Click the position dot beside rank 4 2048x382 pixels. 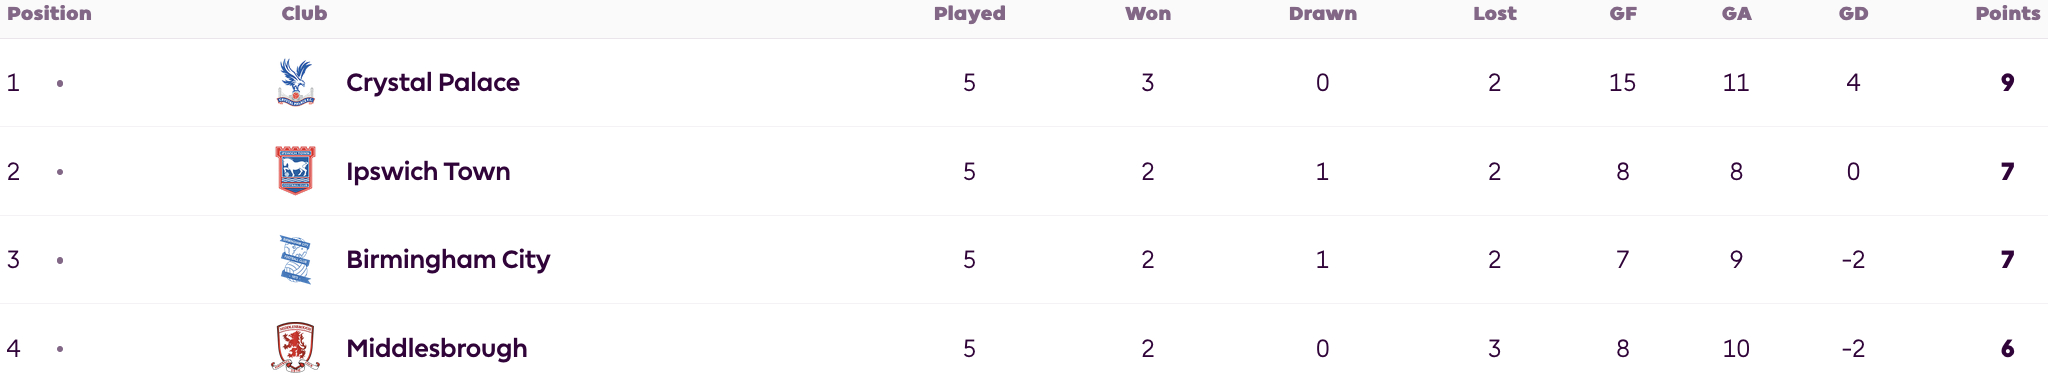(60, 349)
